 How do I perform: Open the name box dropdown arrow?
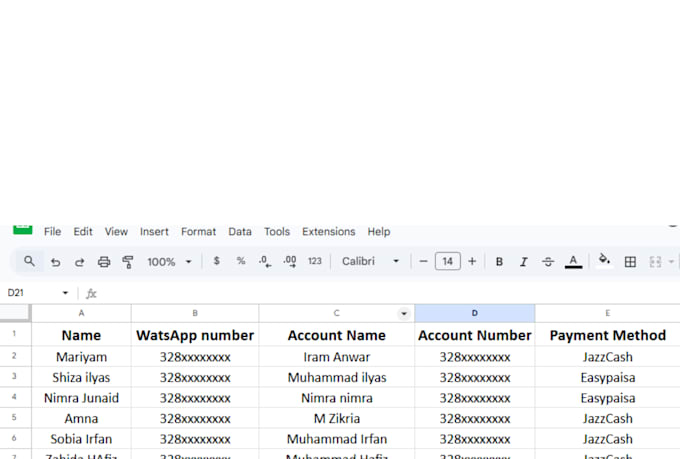pos(65,293)
